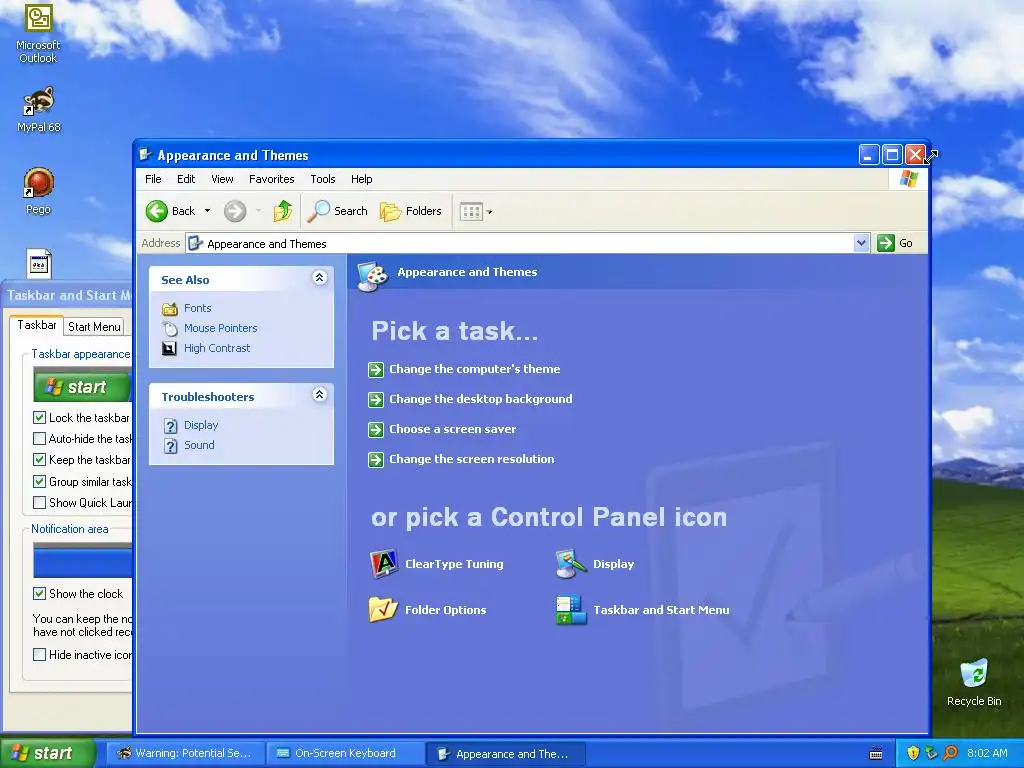Click the Address bar input field

coord(520,244)
